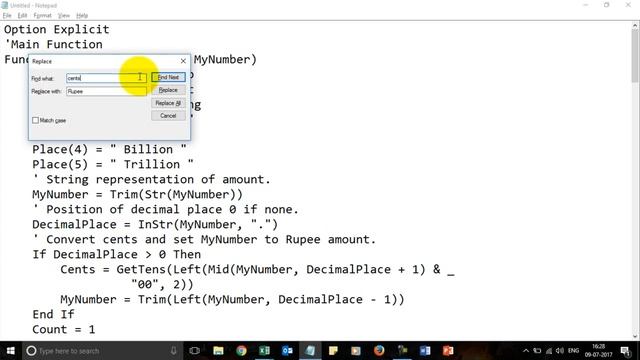This screenshot has height=360, width=640.
Task: Click the scroll up arrow of the editor
Action: click(635, 26)
